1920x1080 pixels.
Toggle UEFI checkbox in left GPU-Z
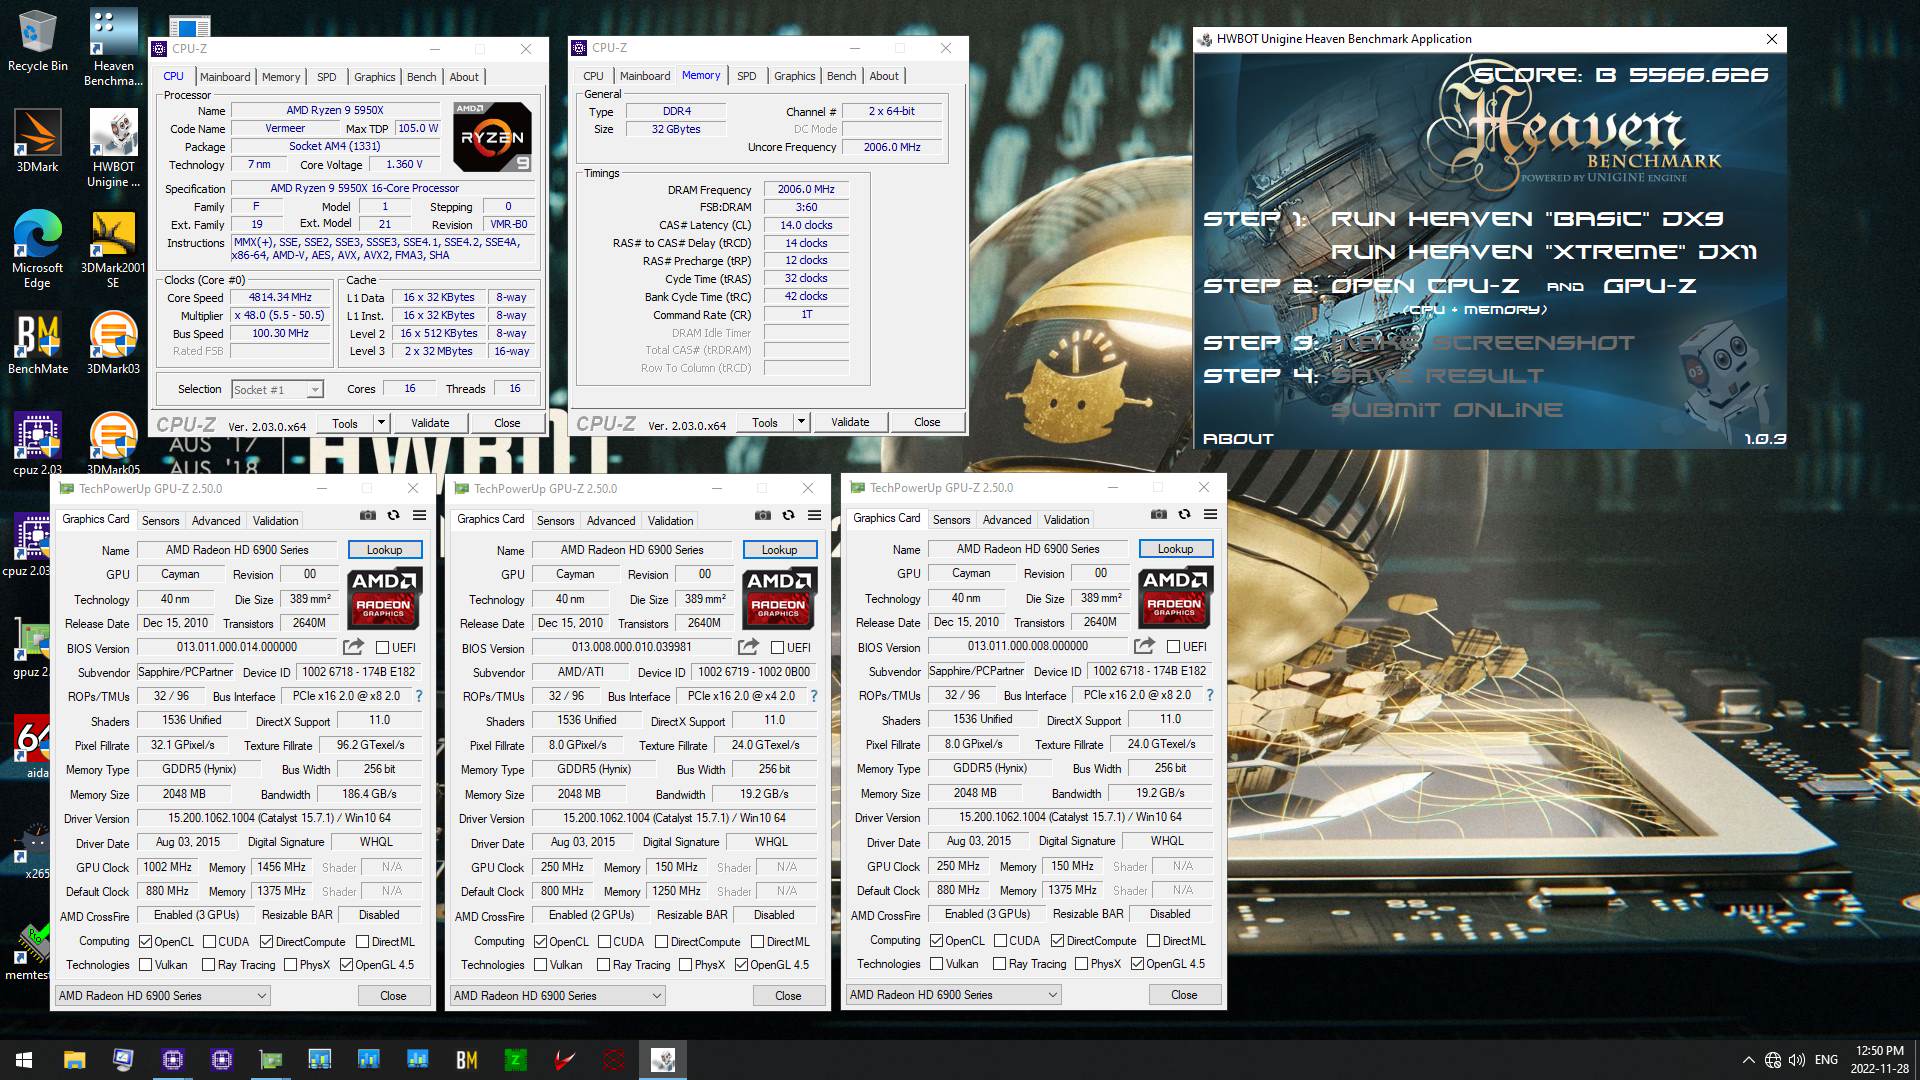382,648
